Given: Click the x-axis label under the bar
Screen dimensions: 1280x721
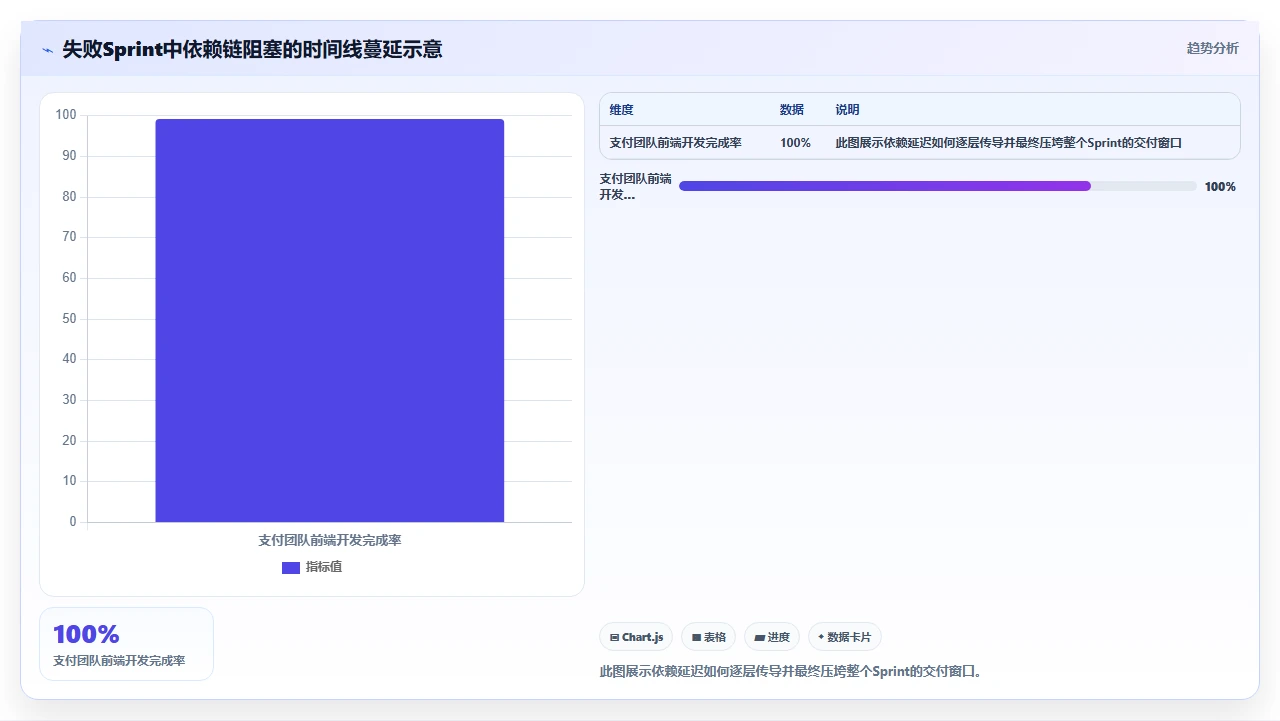Looking at the screenshot, I should pyautogui.click(x=330, y=540).
